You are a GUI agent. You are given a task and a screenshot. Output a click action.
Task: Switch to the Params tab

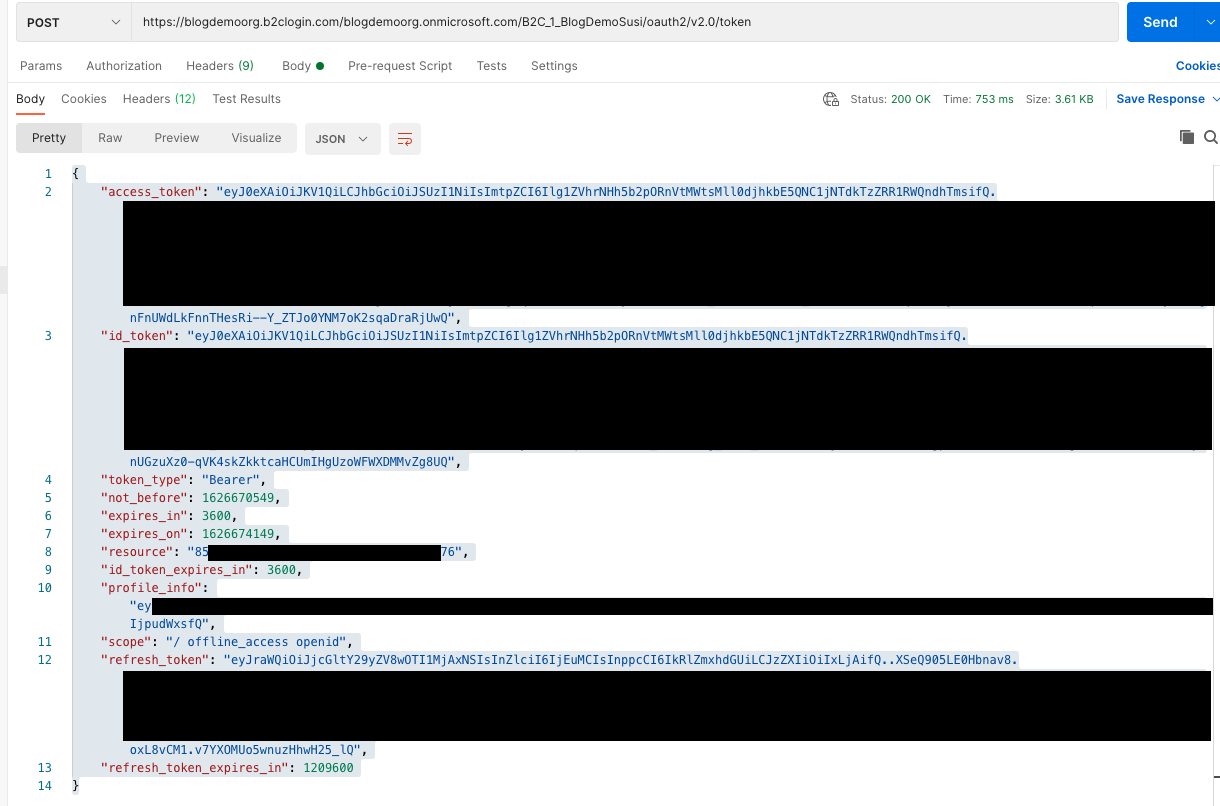pyautogui.click(x=41, y=66)
